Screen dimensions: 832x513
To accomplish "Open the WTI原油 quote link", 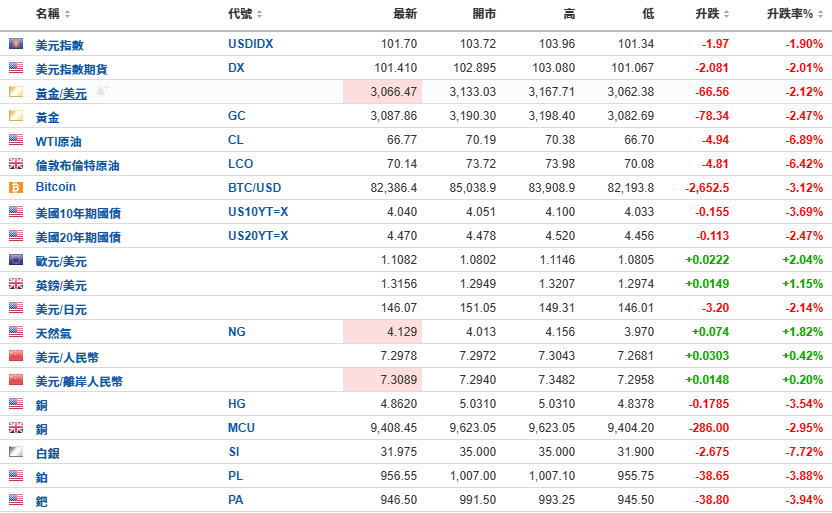I will pos(58,142).
